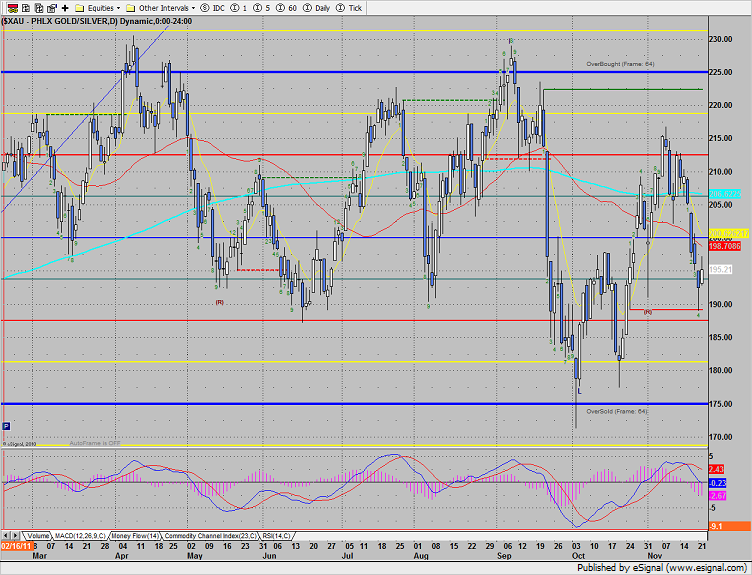752x575 pixels.
Task: Open the Equities folder dropdown
Action: pos(98,8)
